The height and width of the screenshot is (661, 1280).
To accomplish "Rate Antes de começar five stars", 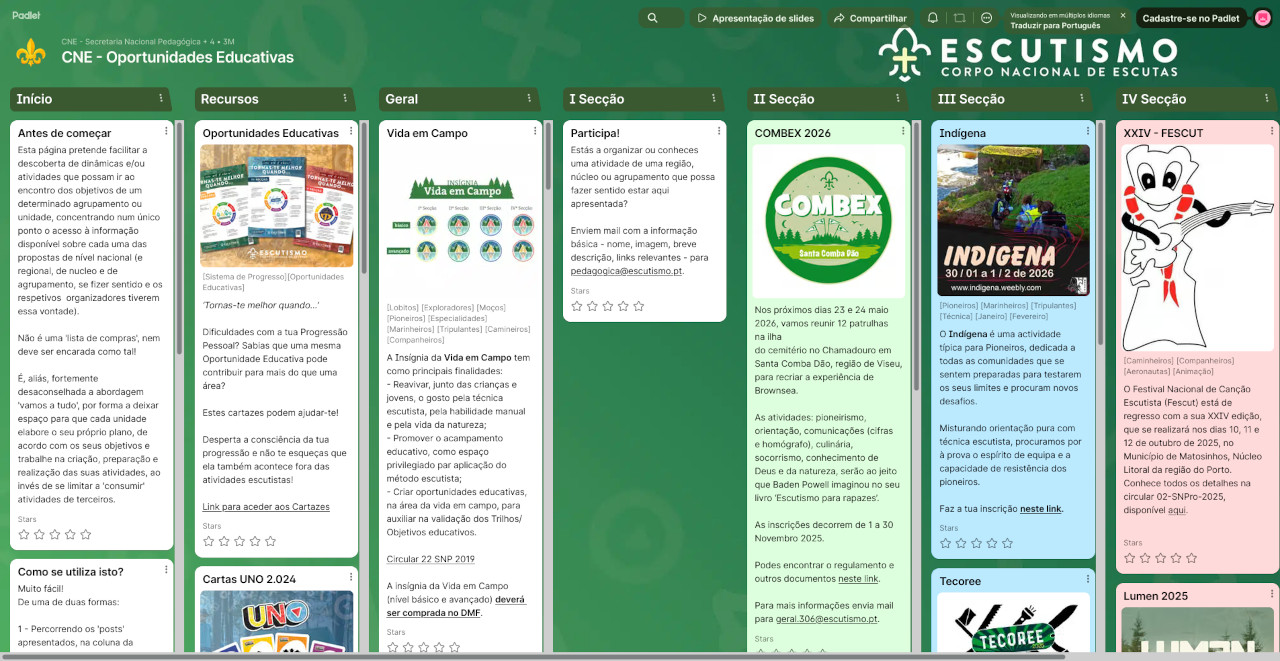I will (85, 534).
